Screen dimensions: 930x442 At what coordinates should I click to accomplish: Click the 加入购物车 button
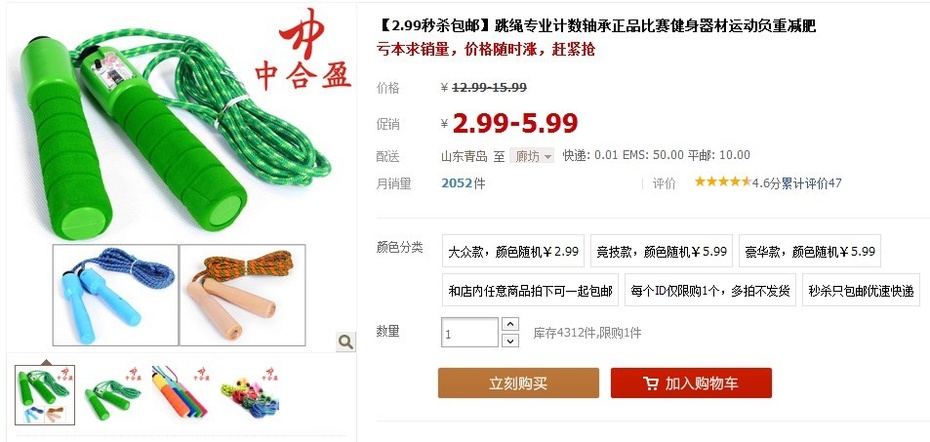[x=691, y=383]
